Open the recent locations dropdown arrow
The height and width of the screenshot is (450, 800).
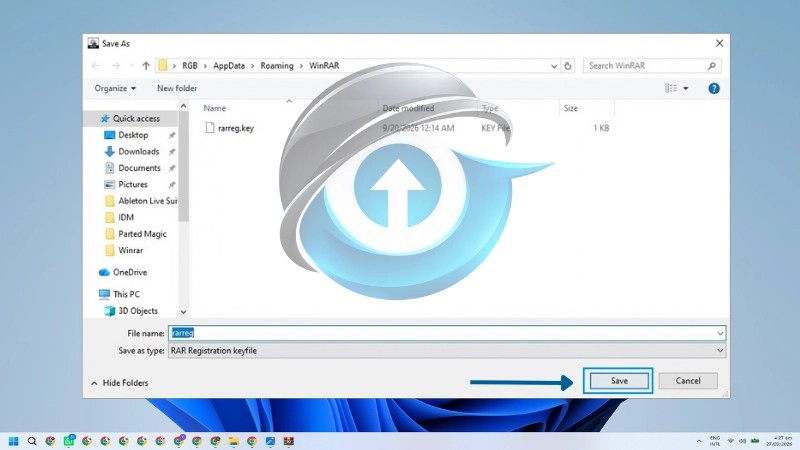point(132,66)
